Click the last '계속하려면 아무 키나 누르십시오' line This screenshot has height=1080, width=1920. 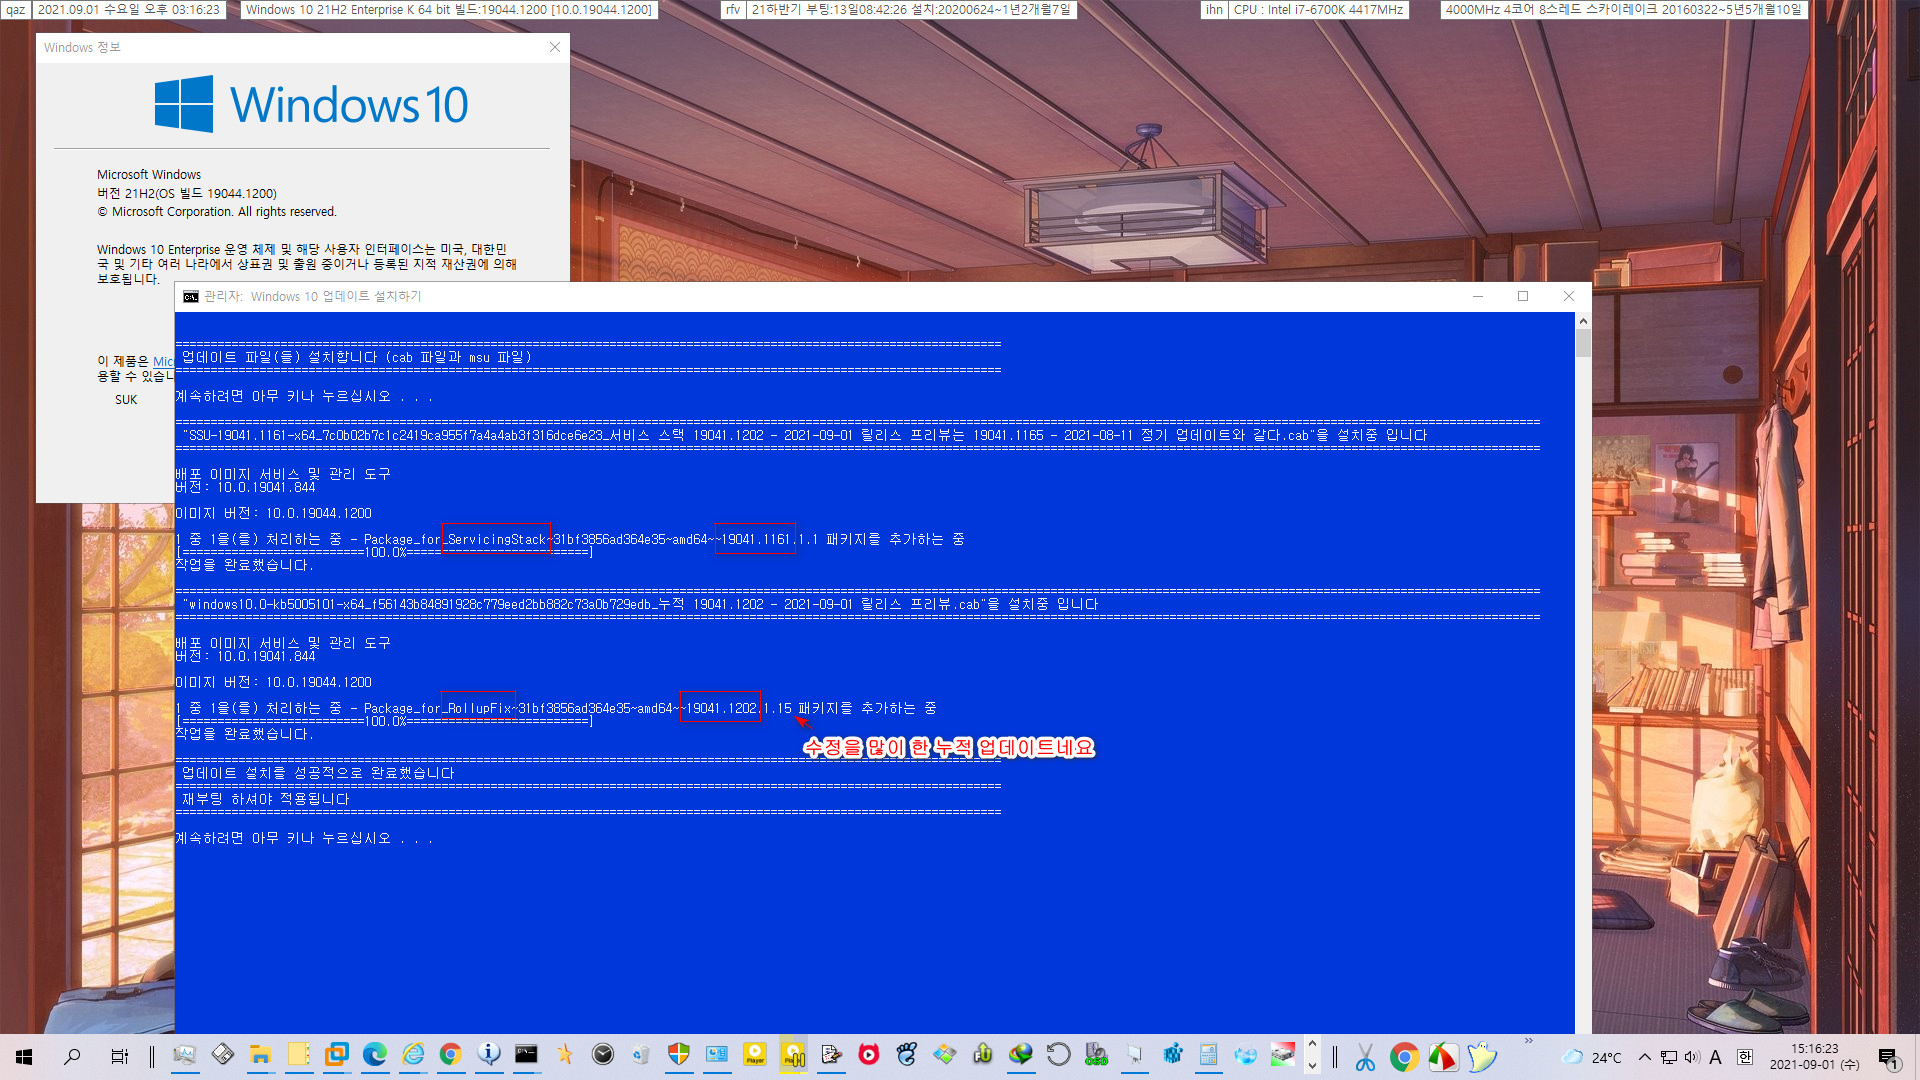(304, 838)
